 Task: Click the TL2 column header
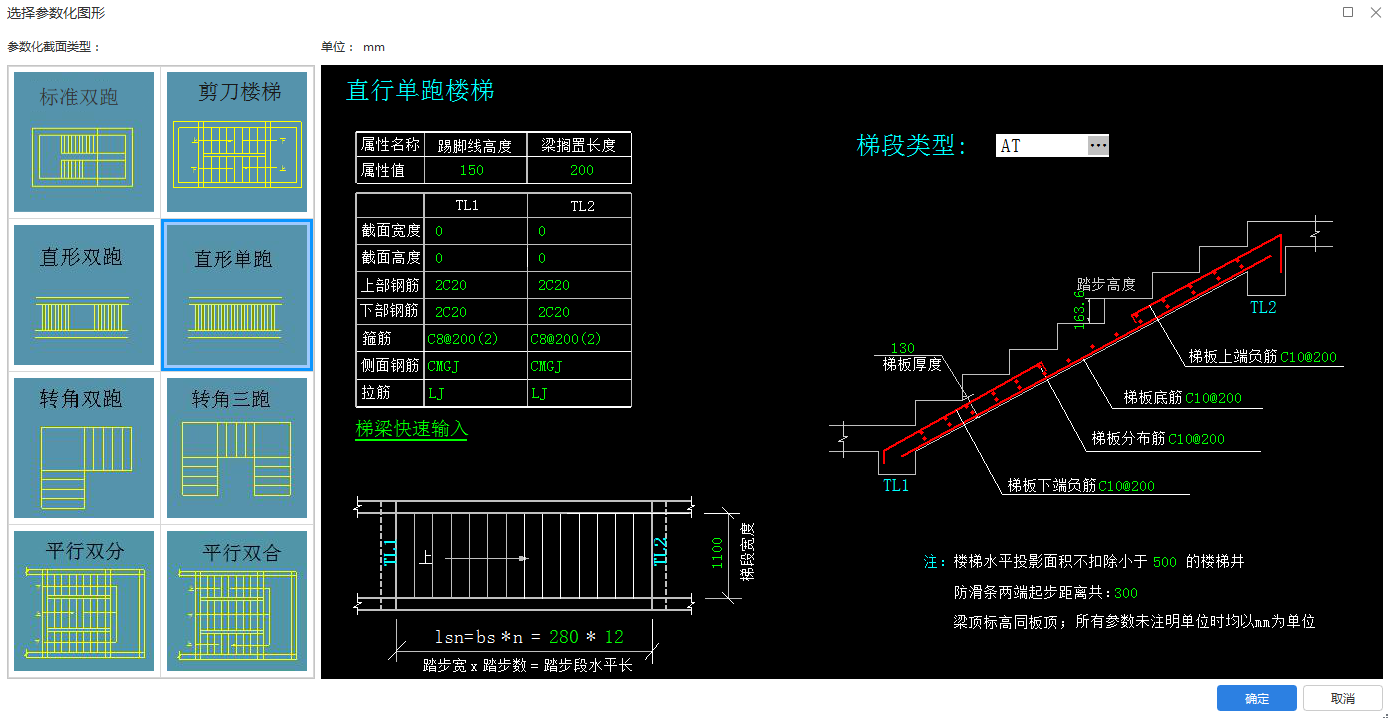[x=582, y=206]
